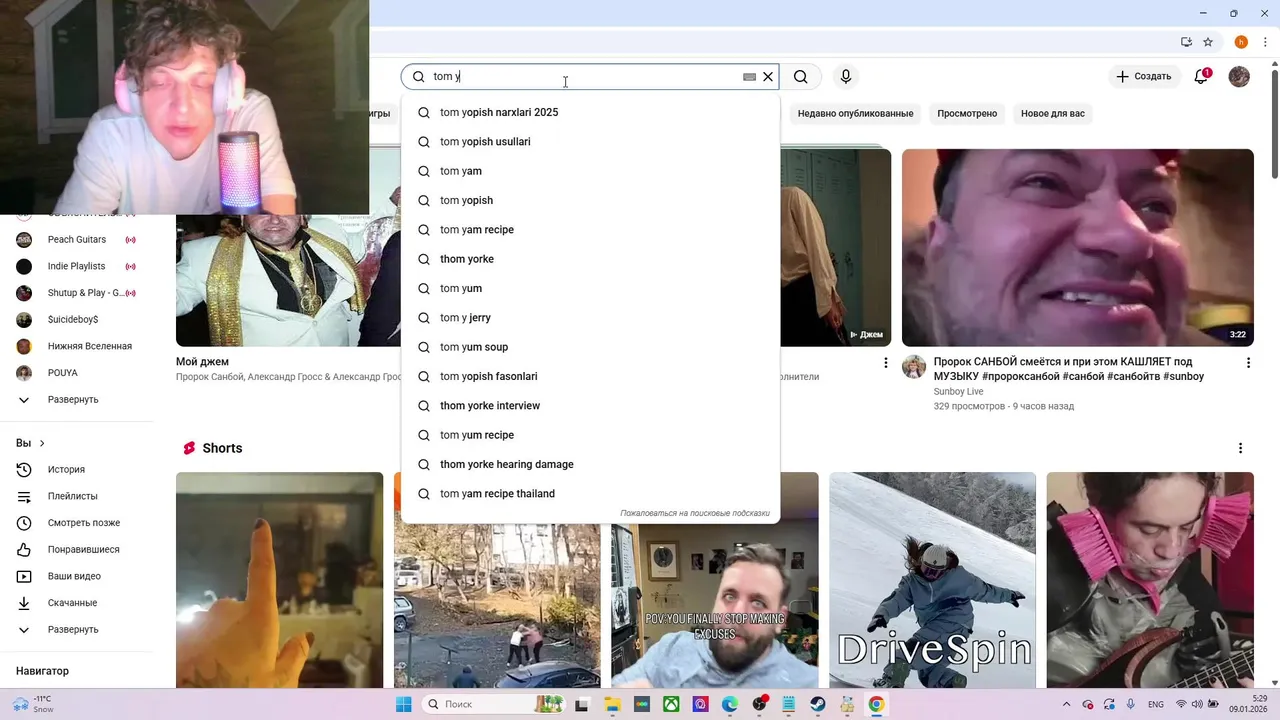Switch input language from ENG

click(1156, 704)
